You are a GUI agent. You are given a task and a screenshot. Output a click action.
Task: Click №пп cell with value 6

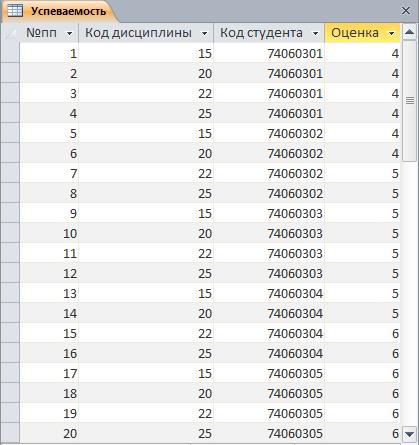(x=49, y=153)
